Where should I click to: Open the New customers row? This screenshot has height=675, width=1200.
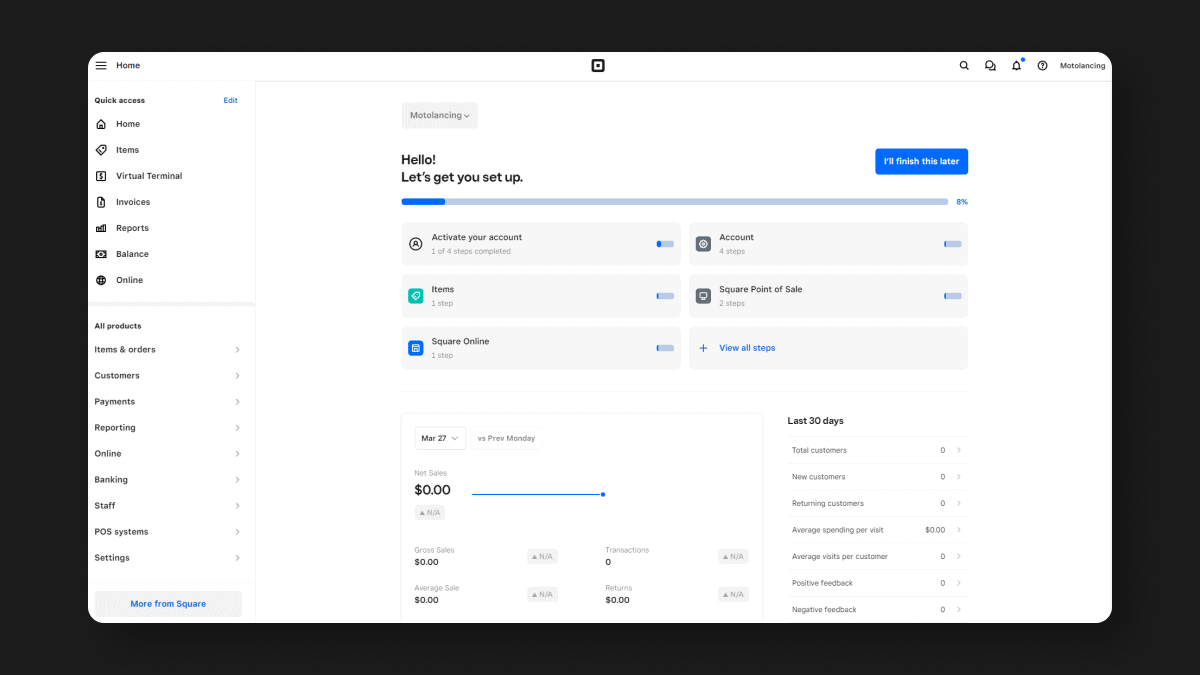coord(878,477)
